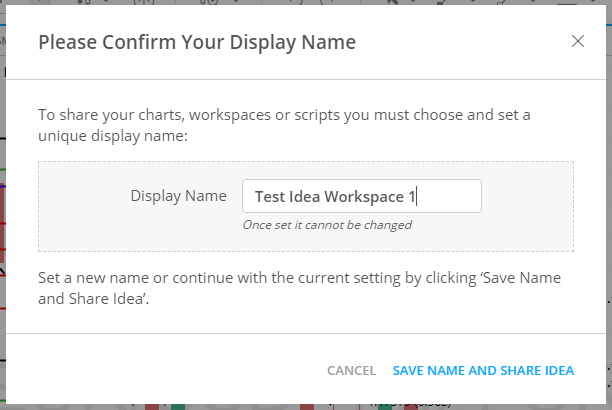Click blank header space beside the dialog title
The height and width of the screenshot is (410, 612).
(x=460, y=42)
